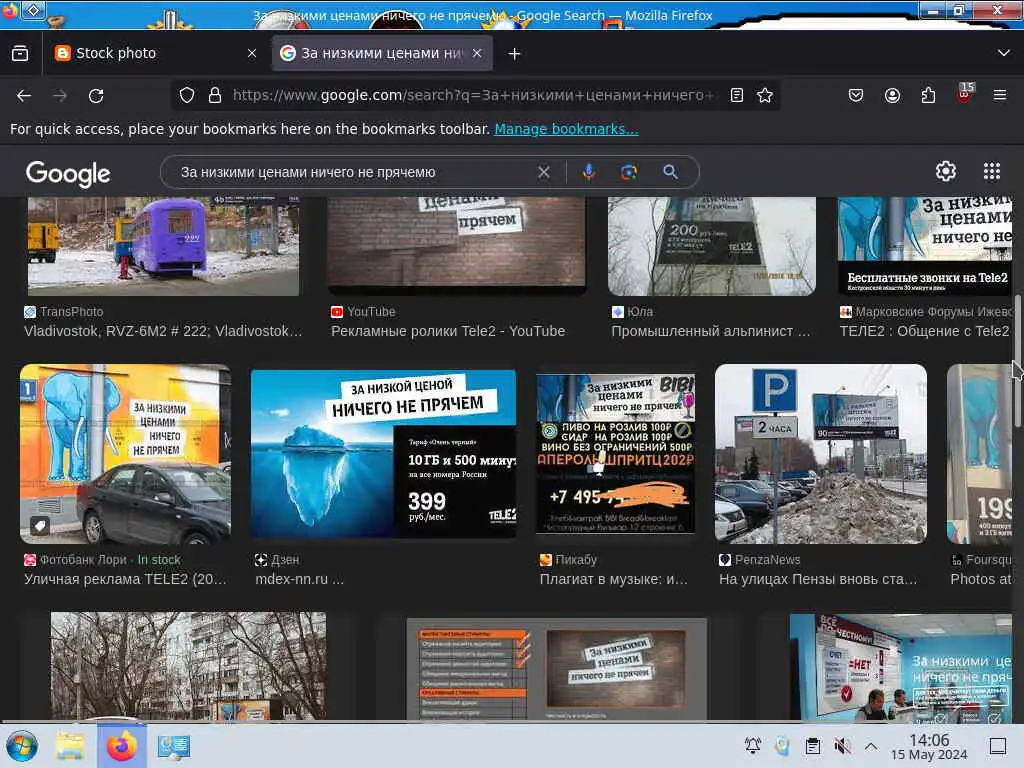Open Firefox account icon
Screen dimensions: 1024x768
coord(892,95)
